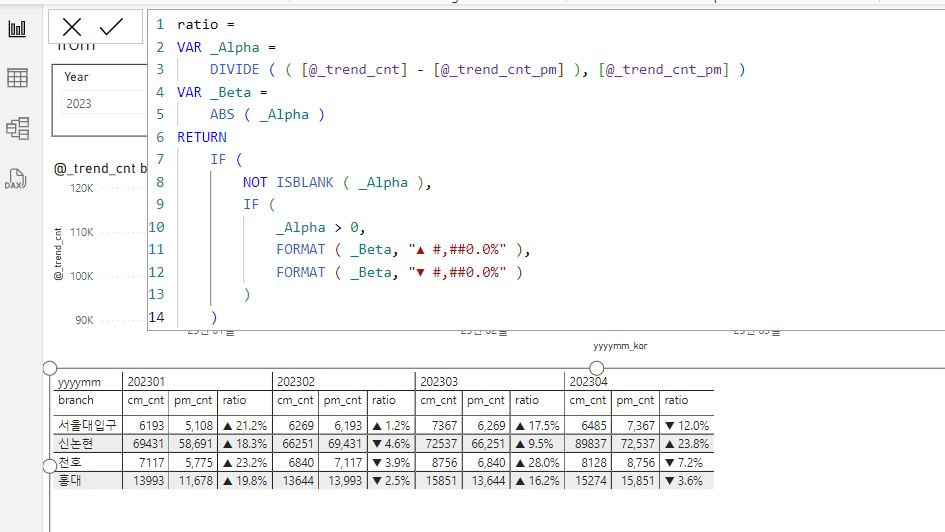Click the yyyymm_kor axis title
This screenshot has height=532, width=945.
(x=620, y=346)
